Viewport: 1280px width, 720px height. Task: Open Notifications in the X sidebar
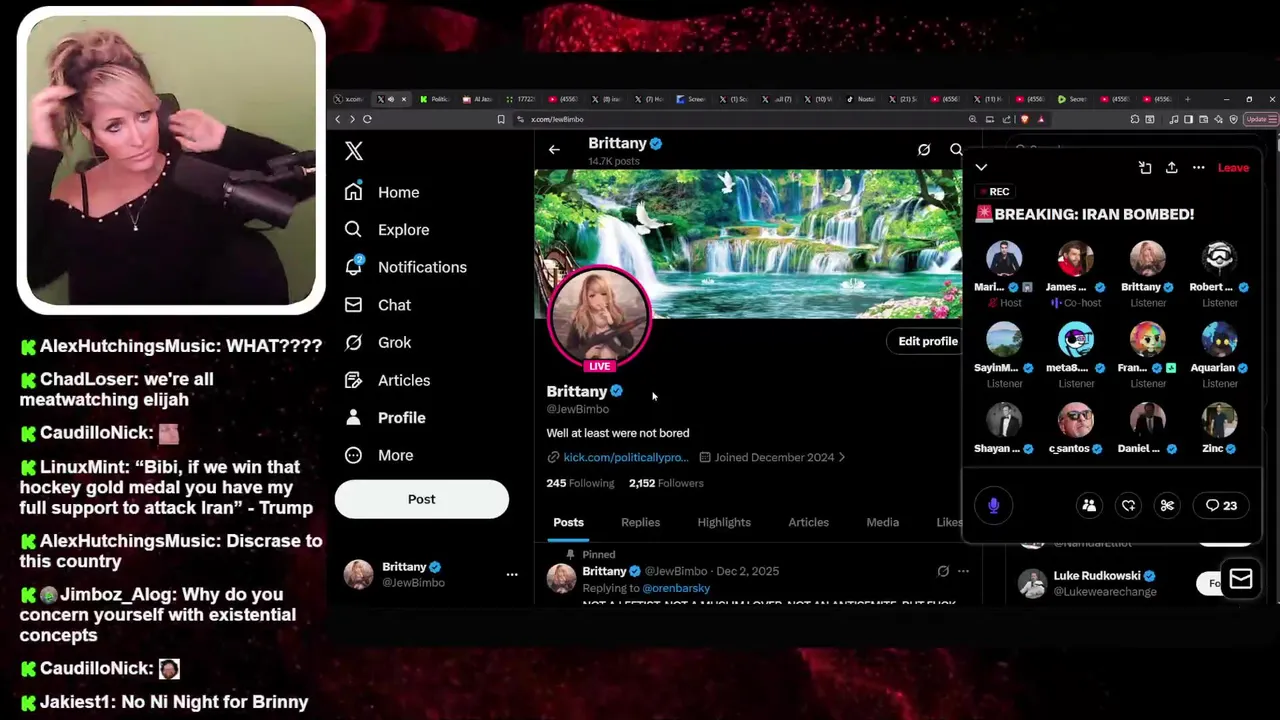pyautogui.click(x=406, y=267)
